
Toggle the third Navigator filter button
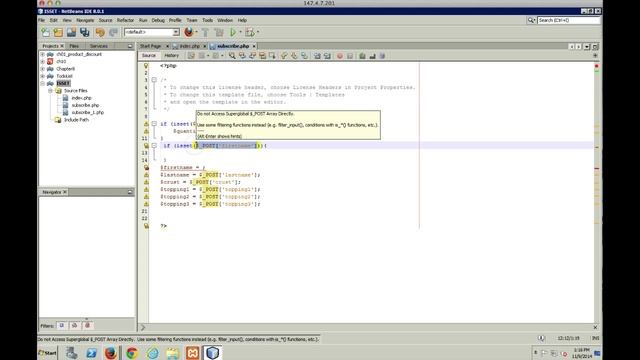click(x=87, y=326)
